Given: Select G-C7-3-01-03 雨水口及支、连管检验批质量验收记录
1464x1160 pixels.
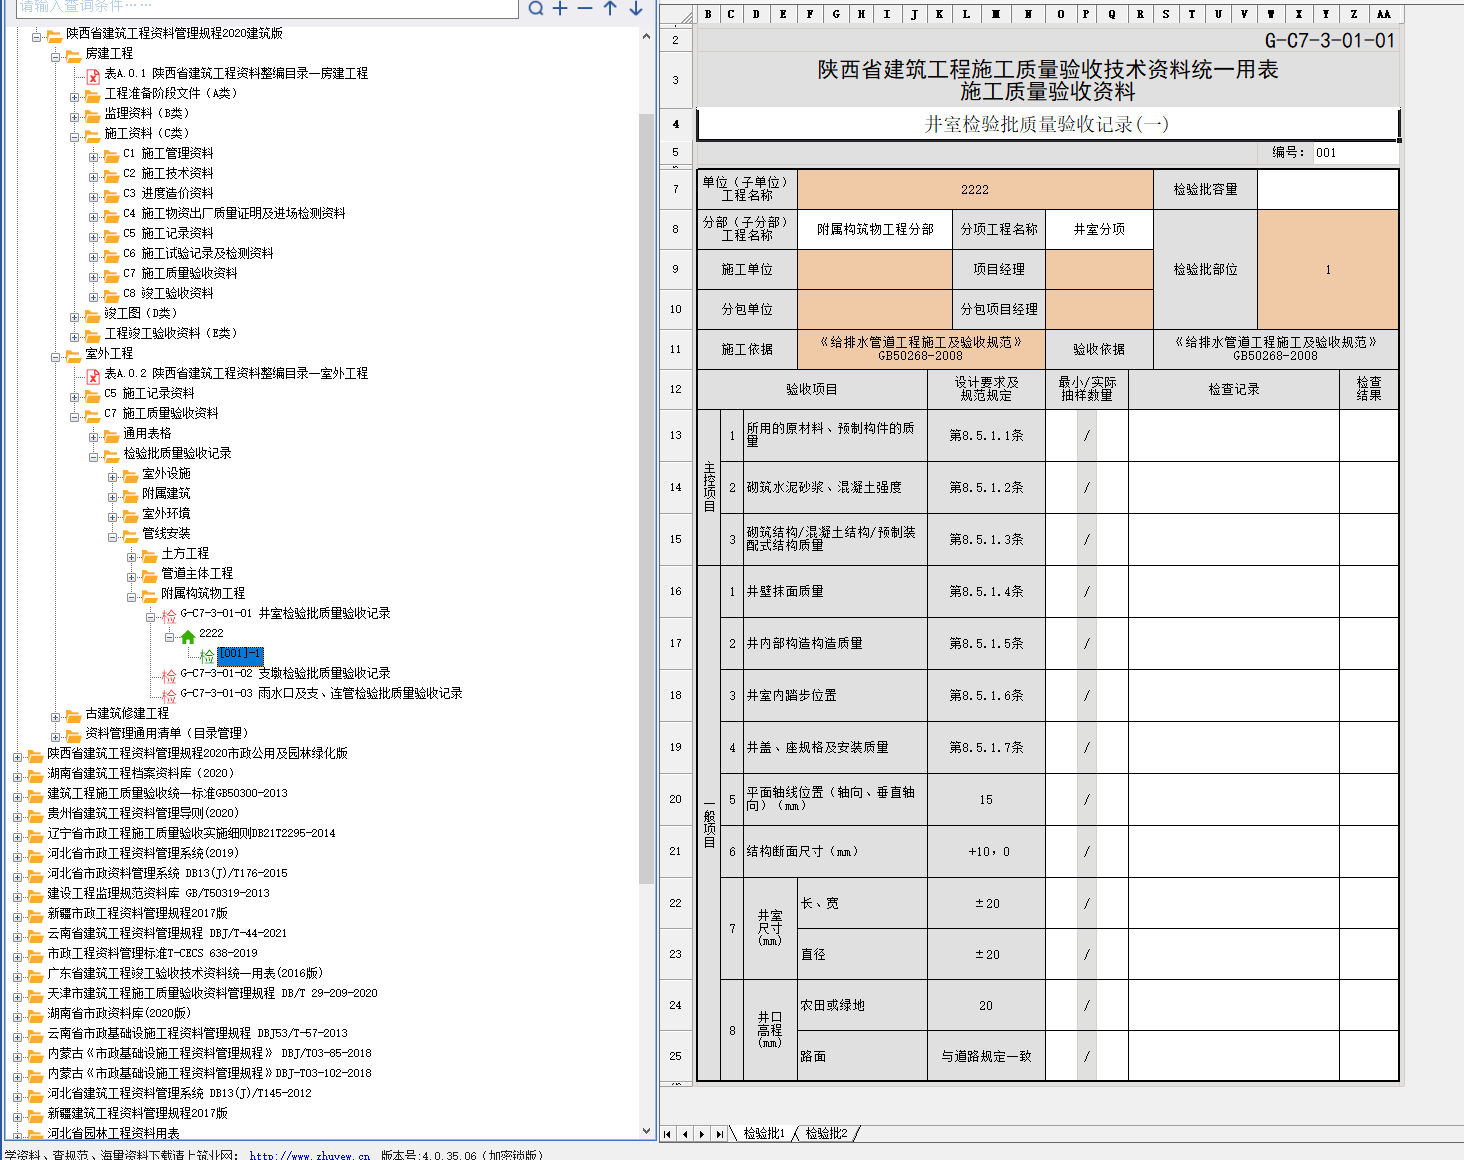Looking at the screenshot, I should 321,694.
